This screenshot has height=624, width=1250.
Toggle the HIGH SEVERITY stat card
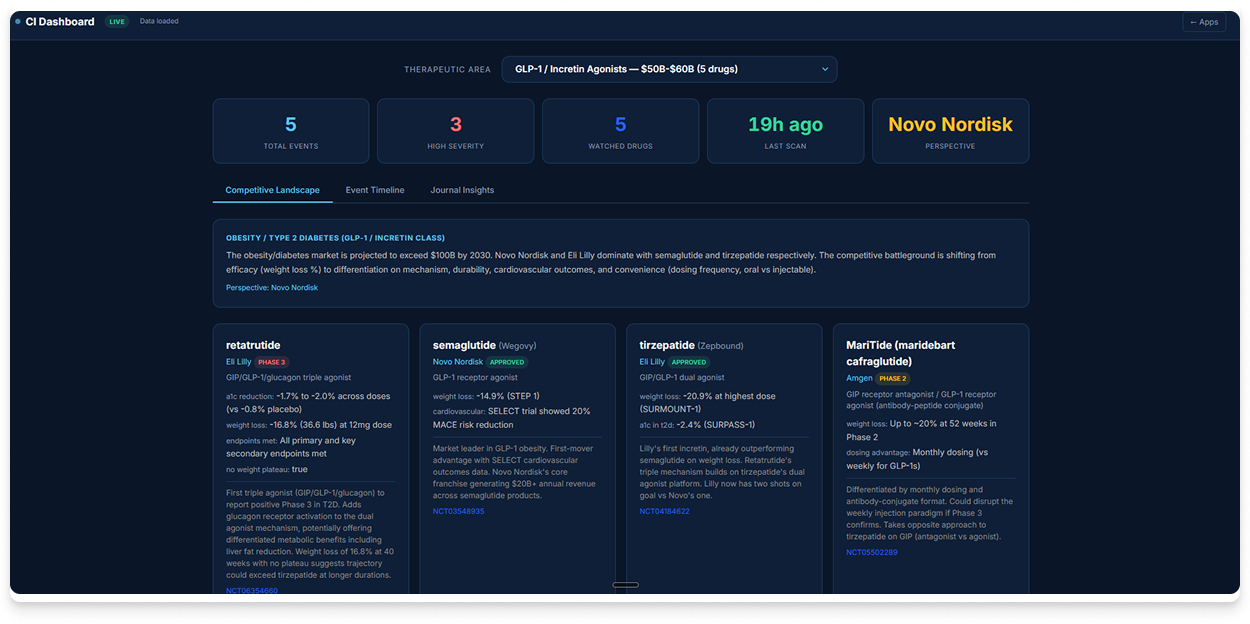454,131
